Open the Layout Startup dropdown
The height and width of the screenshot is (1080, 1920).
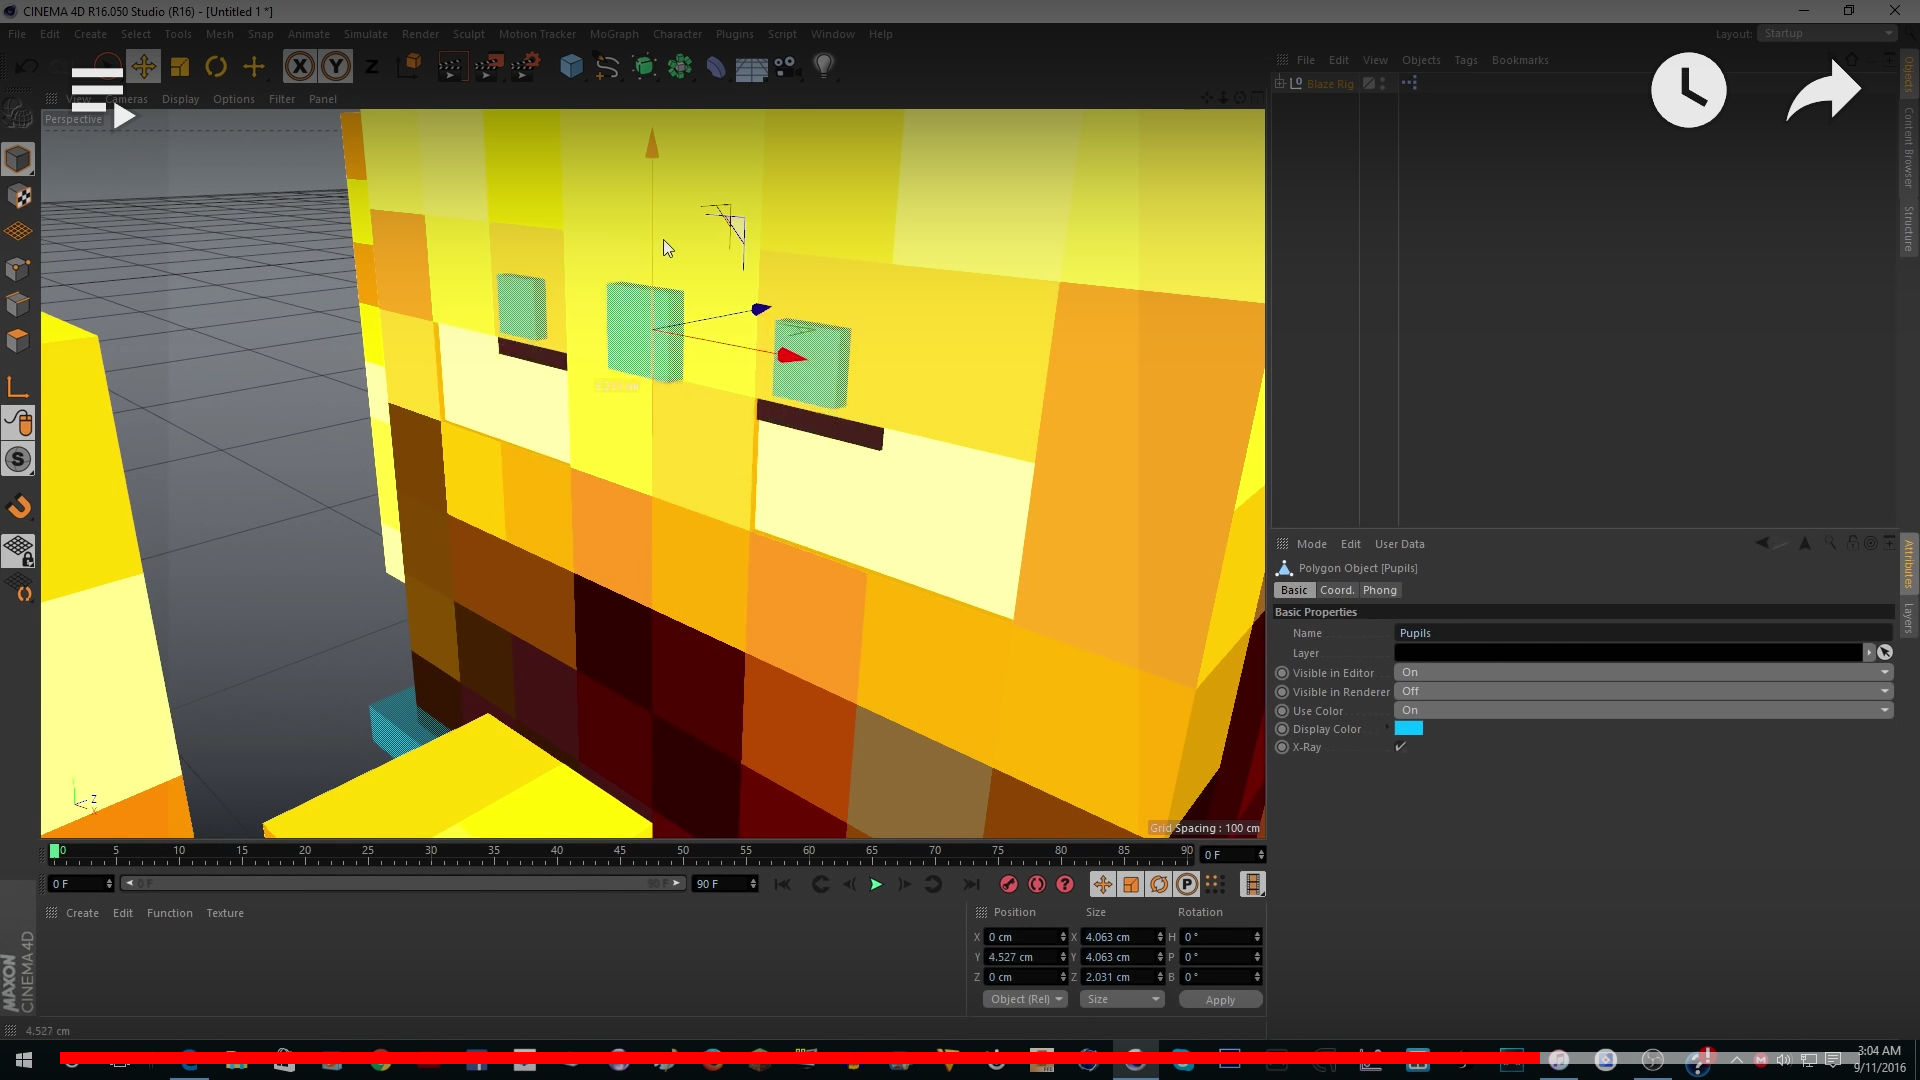click(1827, 33)
